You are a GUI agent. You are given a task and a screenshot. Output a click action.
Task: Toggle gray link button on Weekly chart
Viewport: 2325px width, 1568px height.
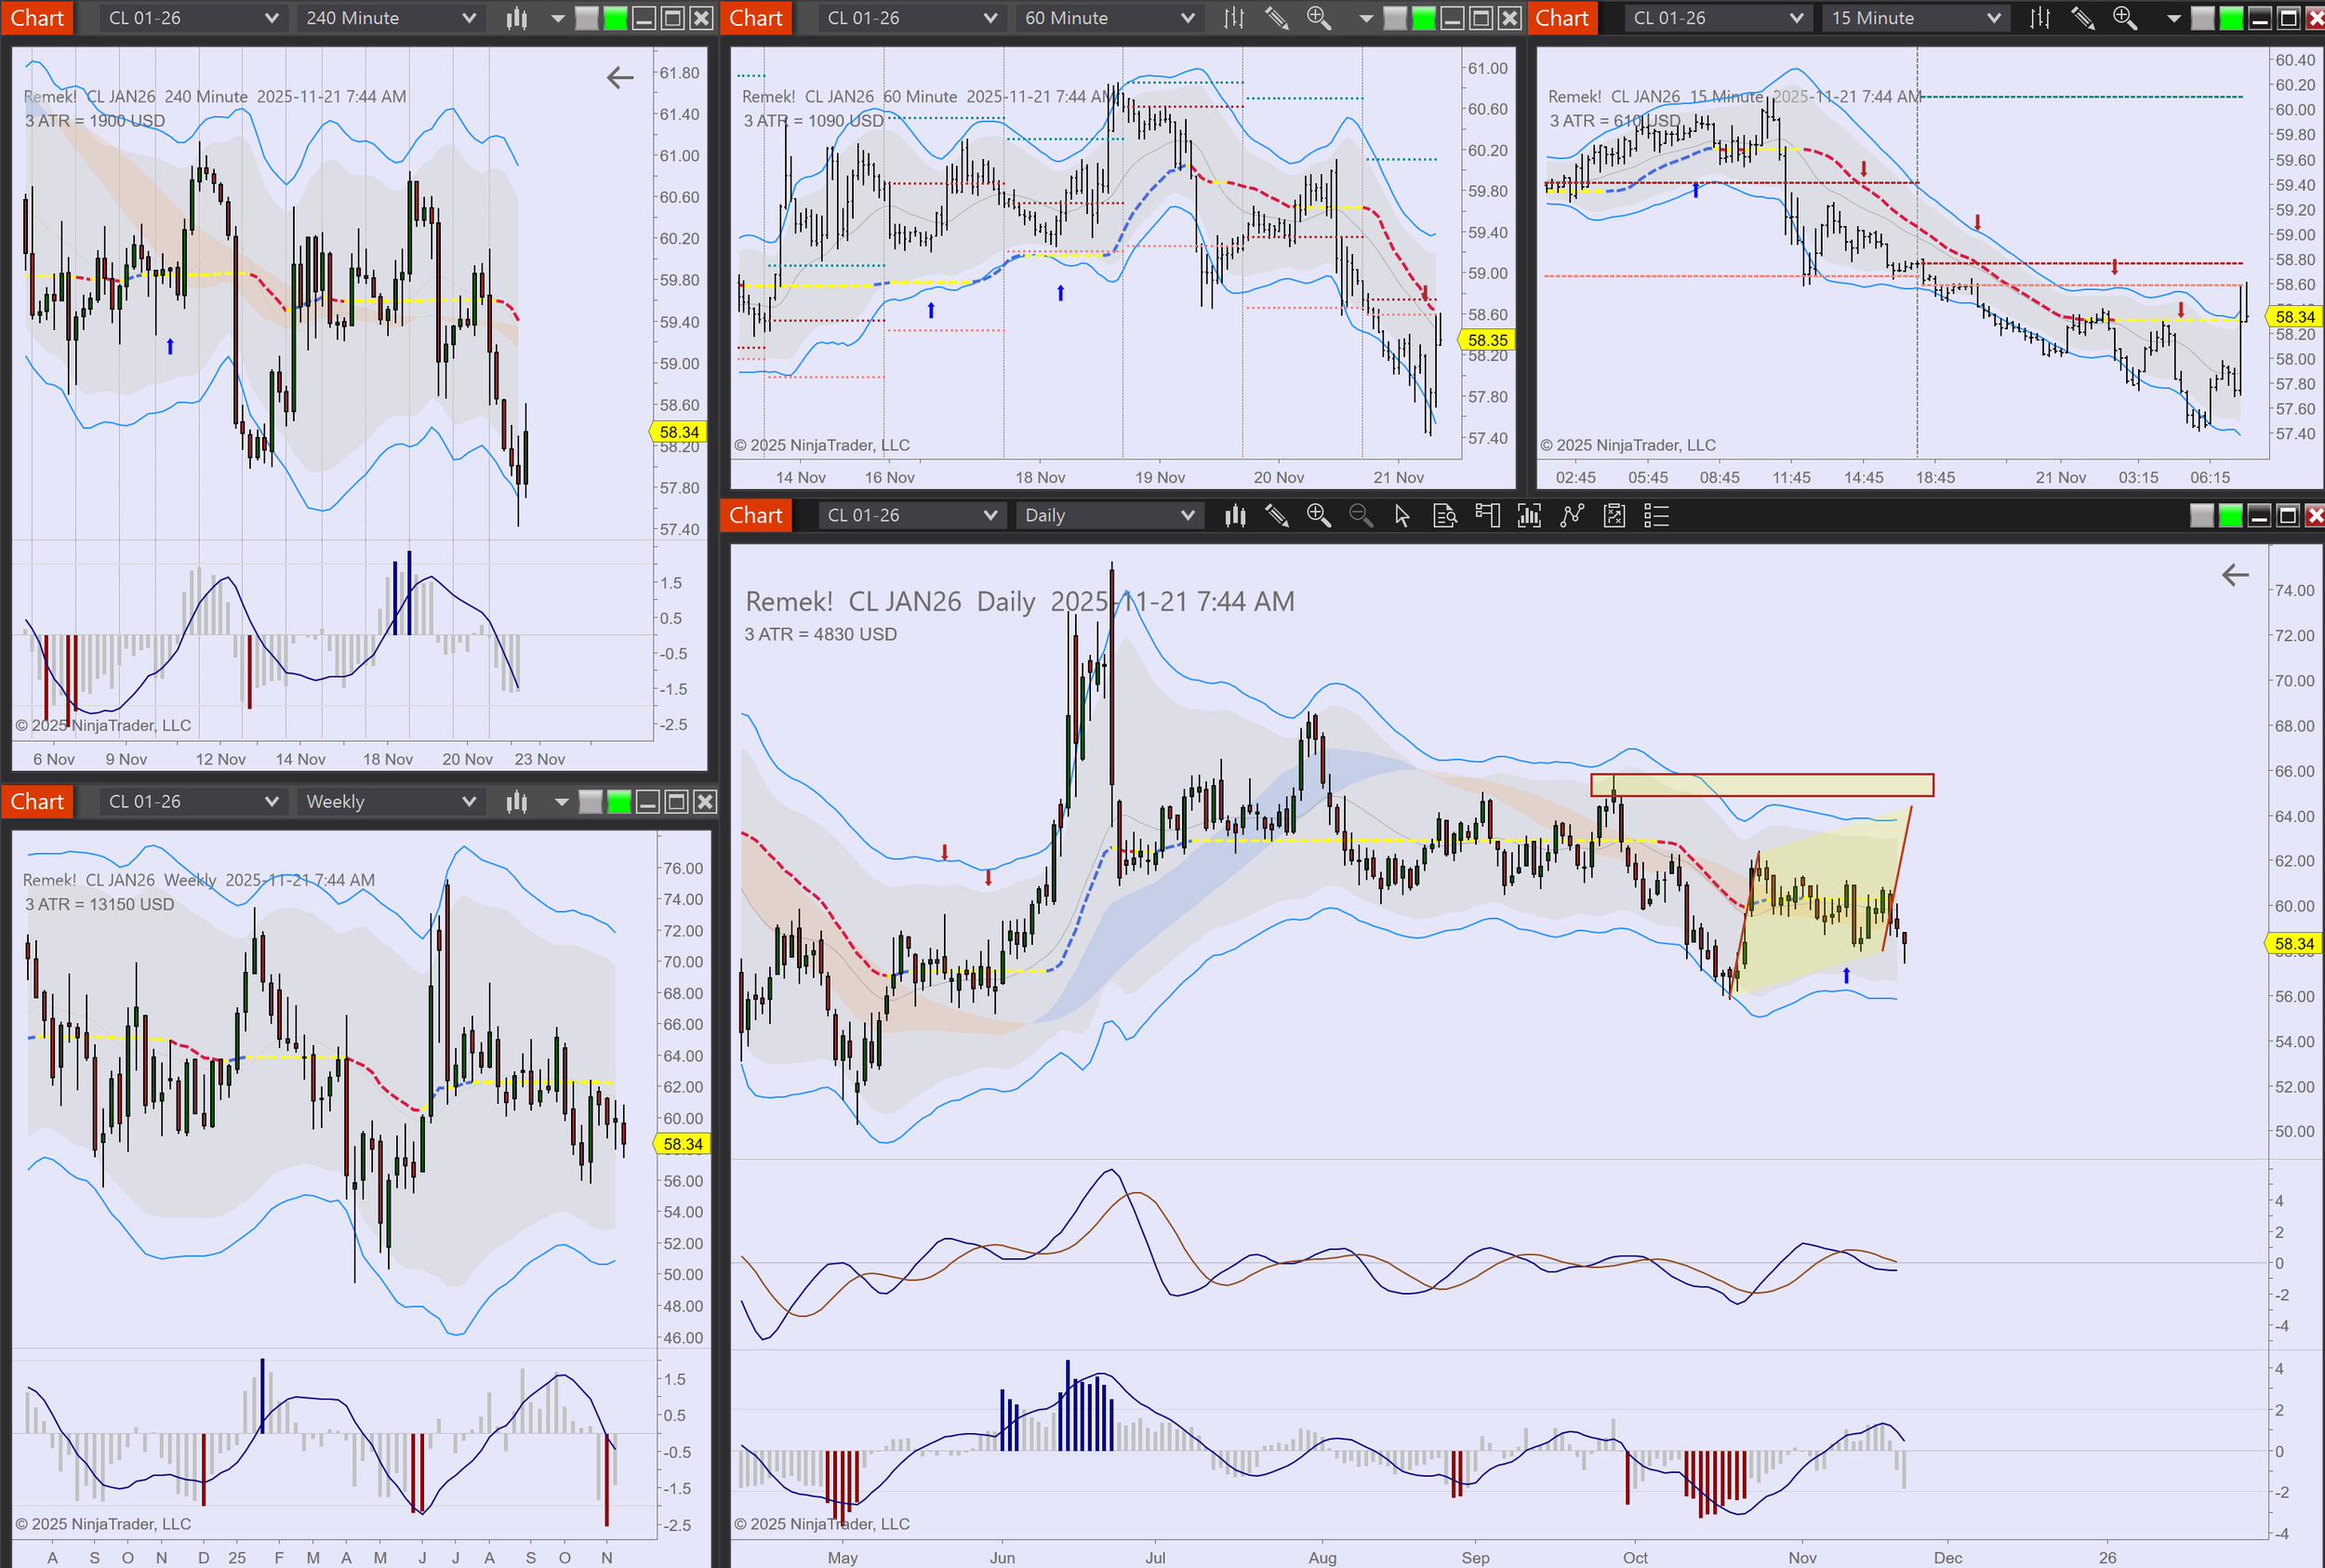pos(591,801)
